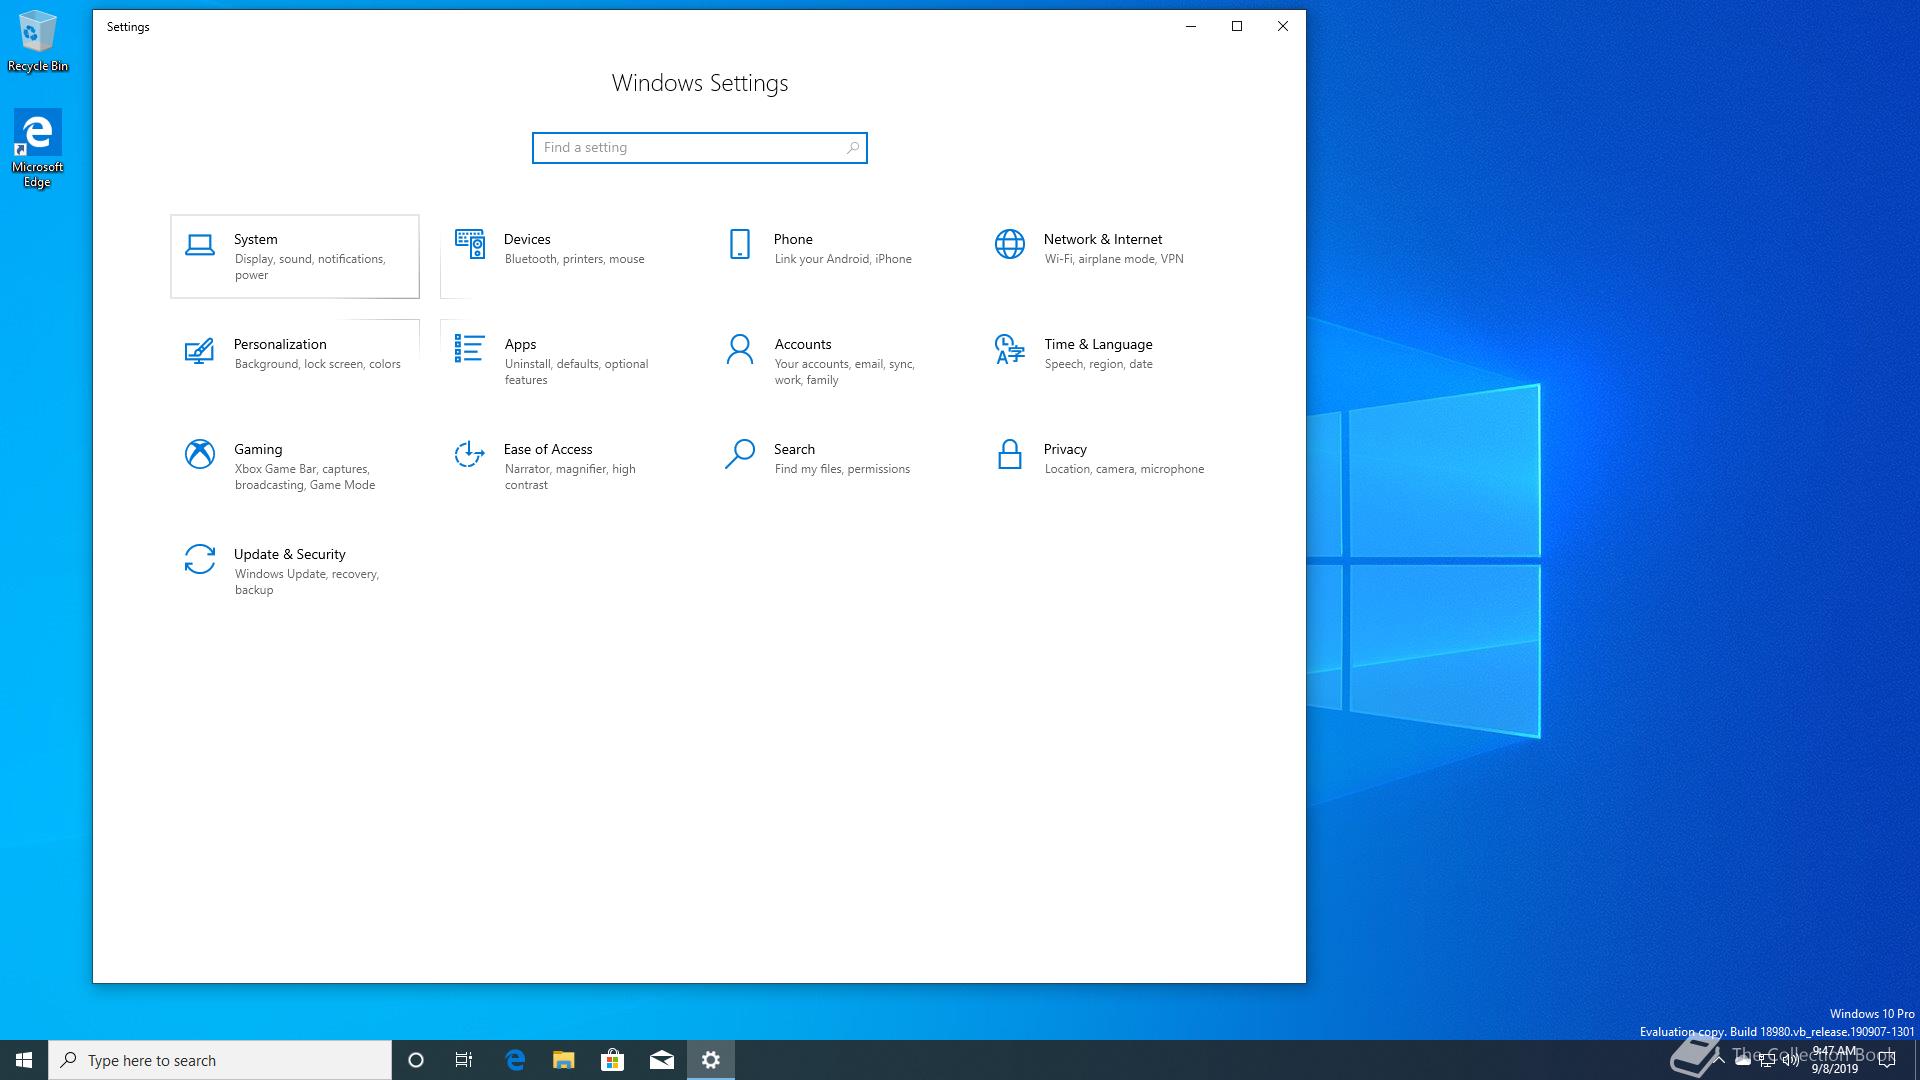Open Microsoft Store from the taskbar
This screenshot has height=1080, width=1920.
612,1060
